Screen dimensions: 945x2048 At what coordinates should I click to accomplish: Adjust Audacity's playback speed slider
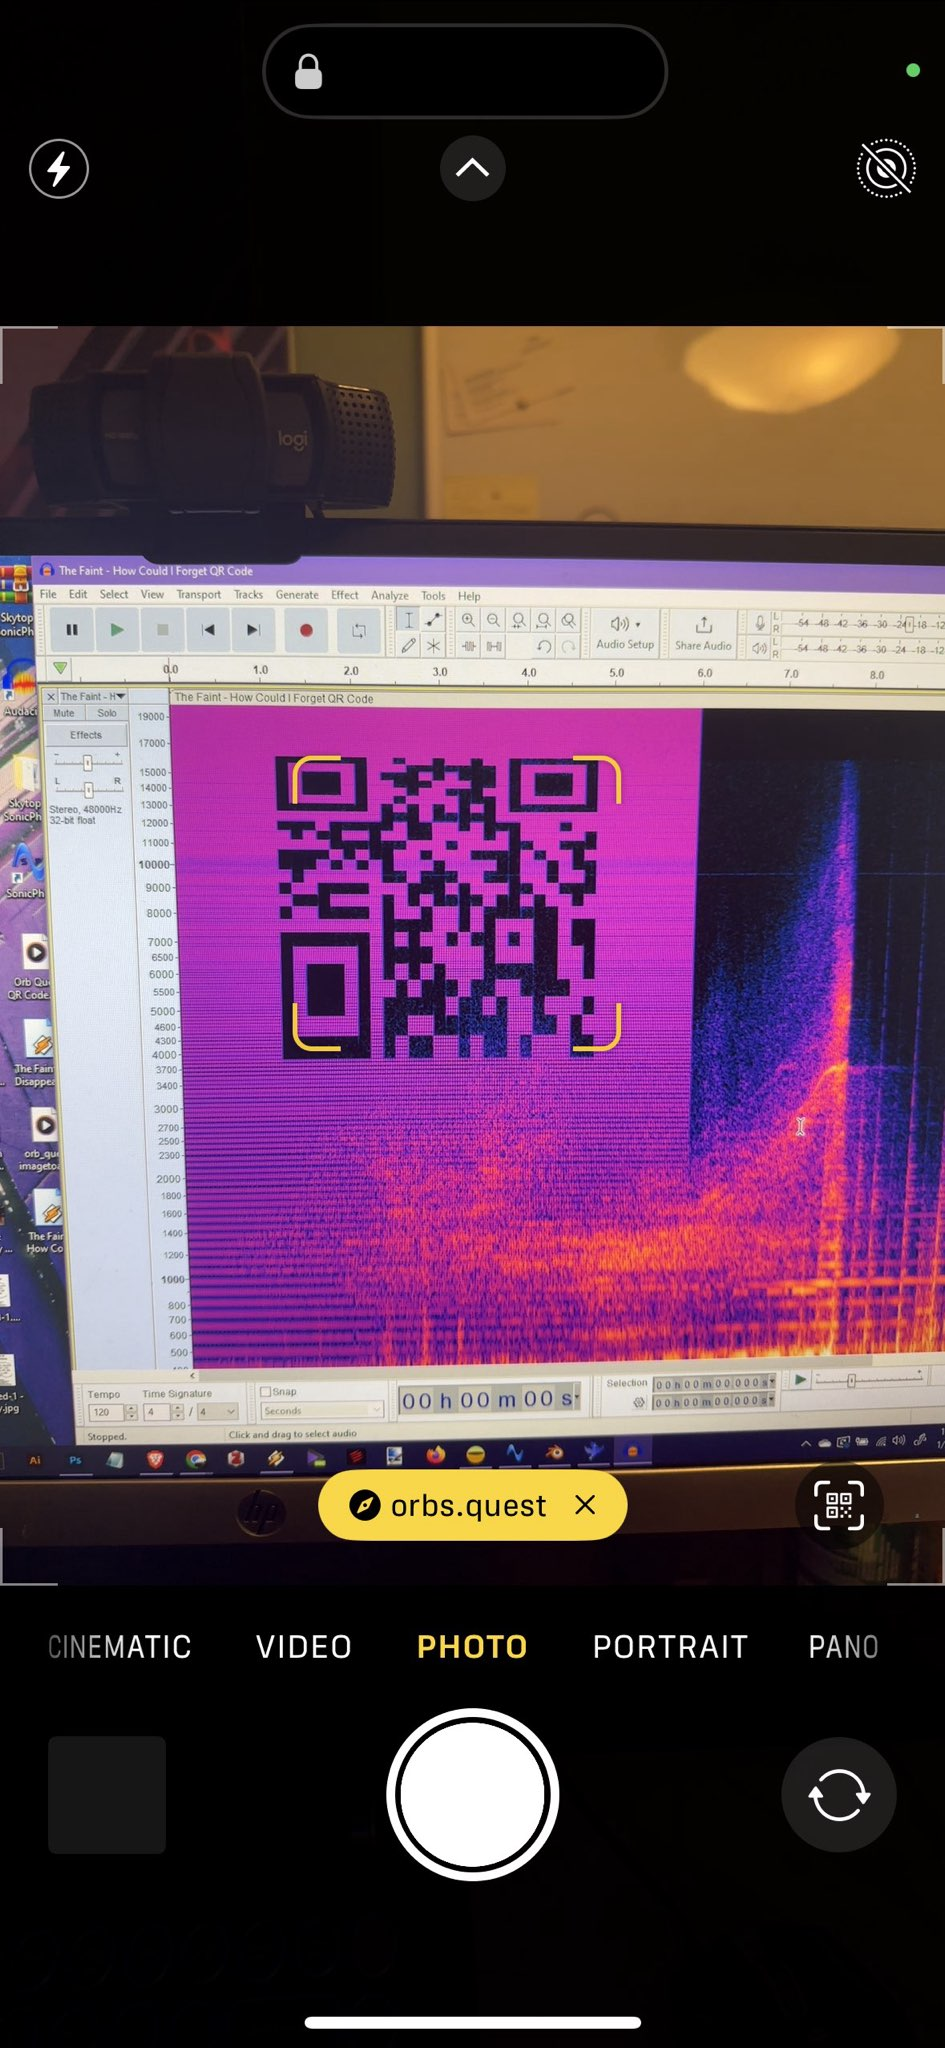point(869,1380)
